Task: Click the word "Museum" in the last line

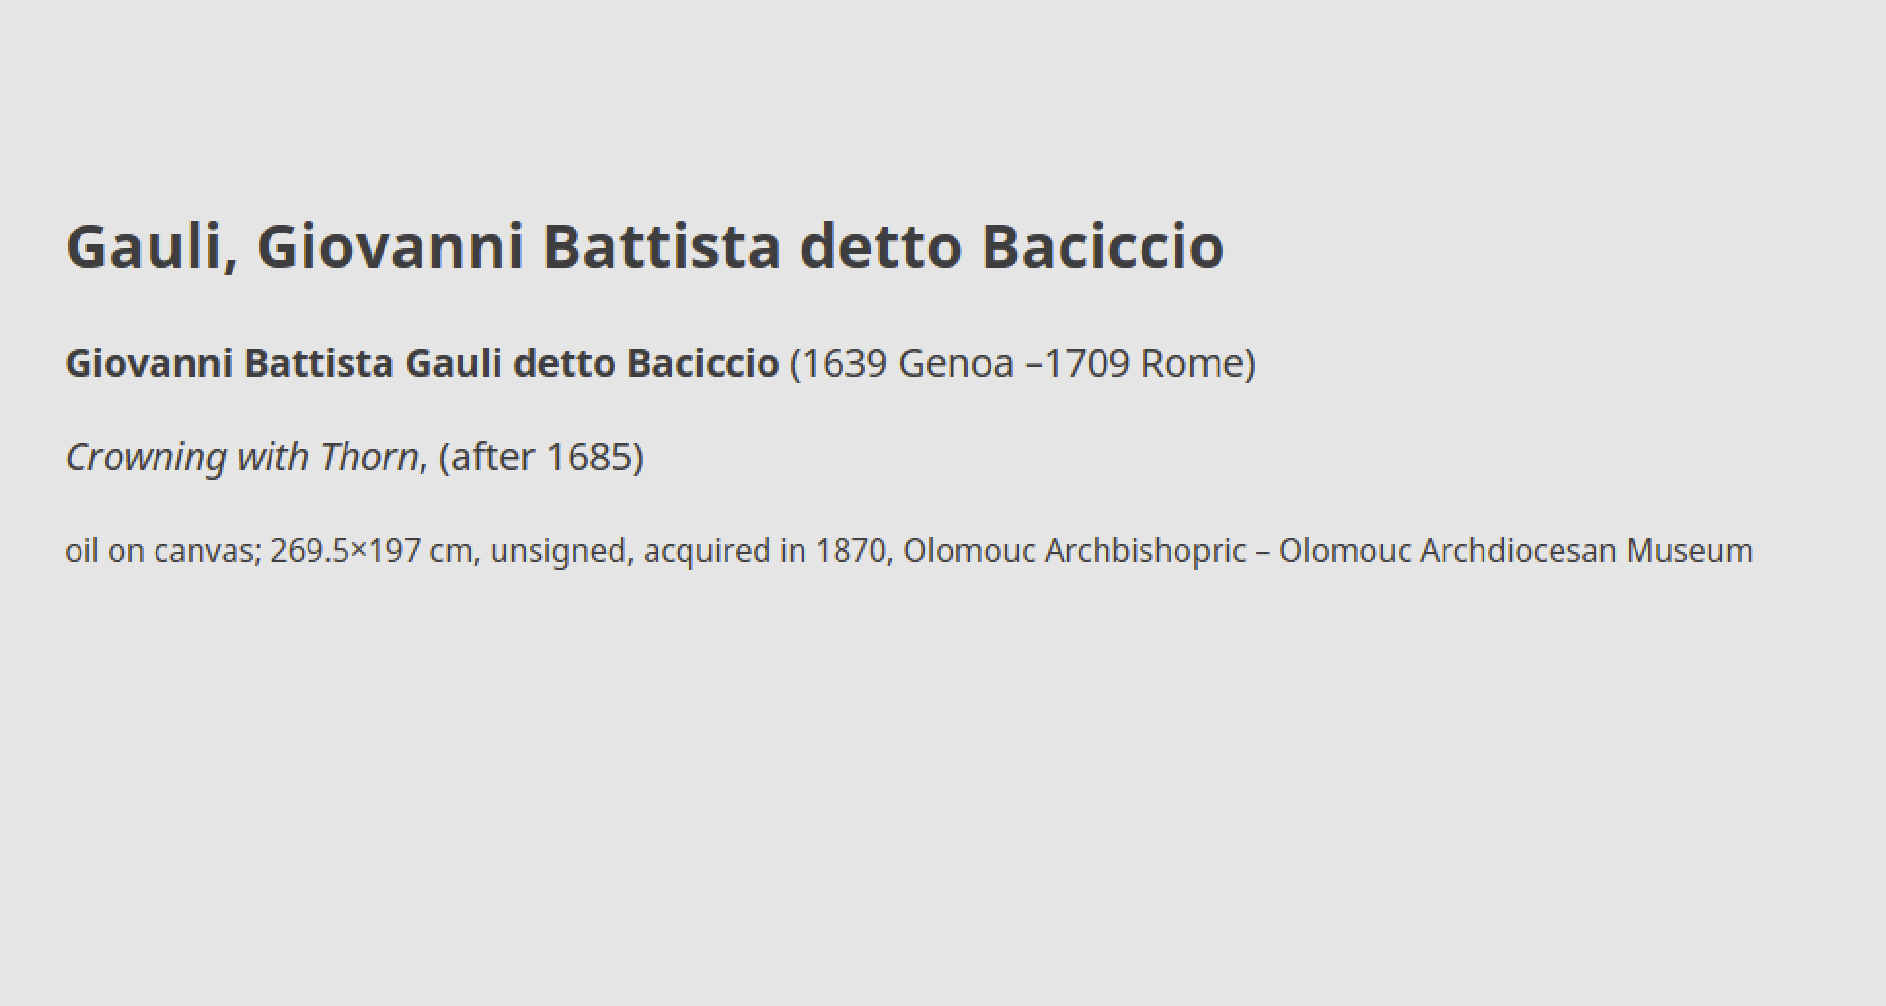Action: (1689, 551)
